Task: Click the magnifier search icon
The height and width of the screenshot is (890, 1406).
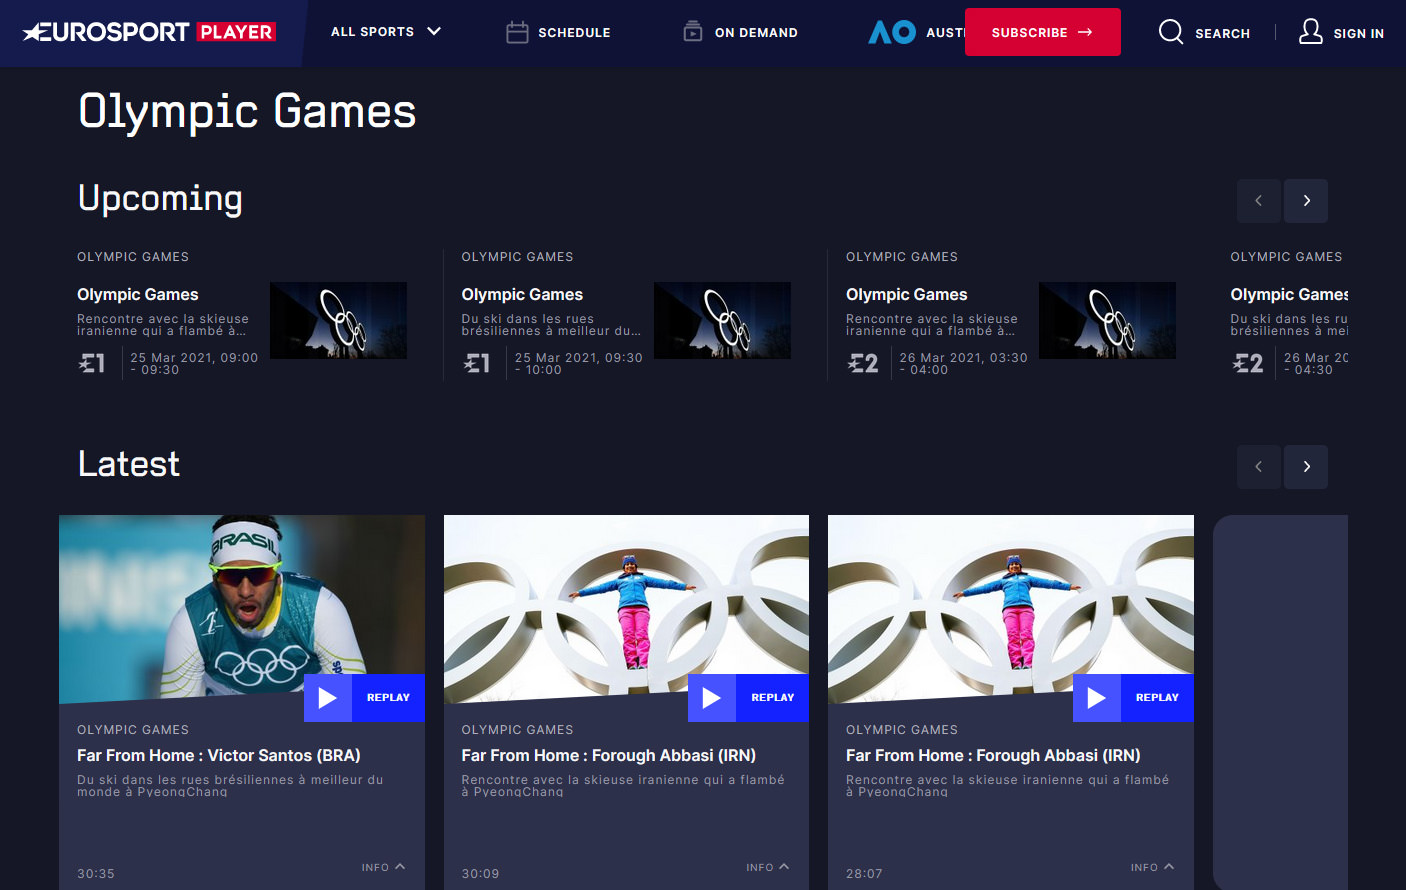Action: [x=1171, y=32]
